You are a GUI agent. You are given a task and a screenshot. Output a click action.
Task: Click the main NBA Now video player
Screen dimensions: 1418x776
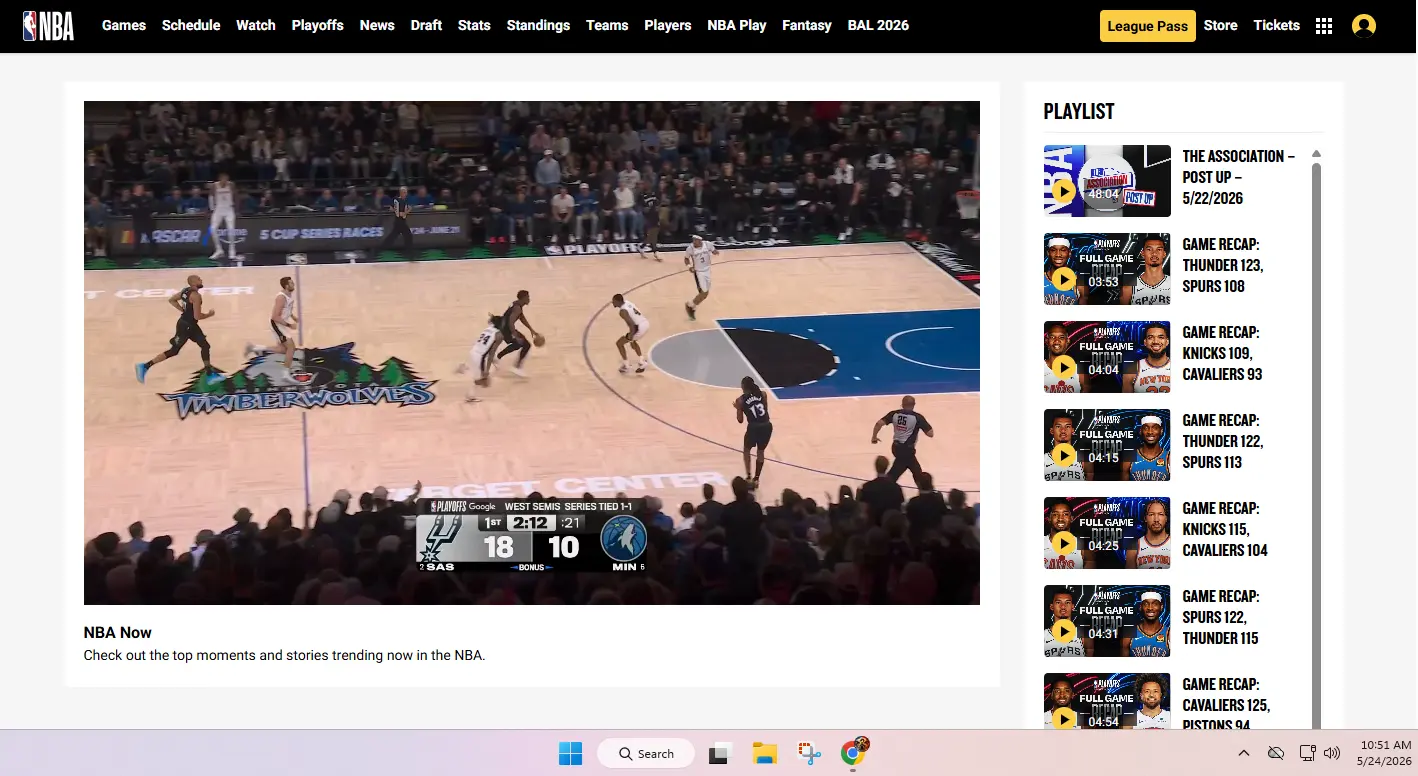(532, 353)
